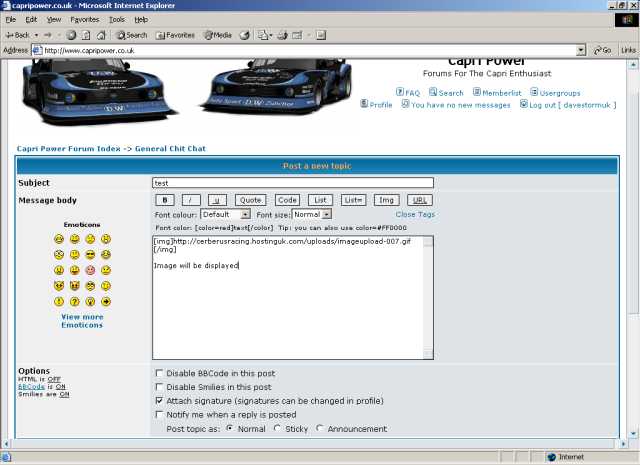Viewport: 640px width, 465px height.
Task: Open the Media toolbar button
Action: 218,35
